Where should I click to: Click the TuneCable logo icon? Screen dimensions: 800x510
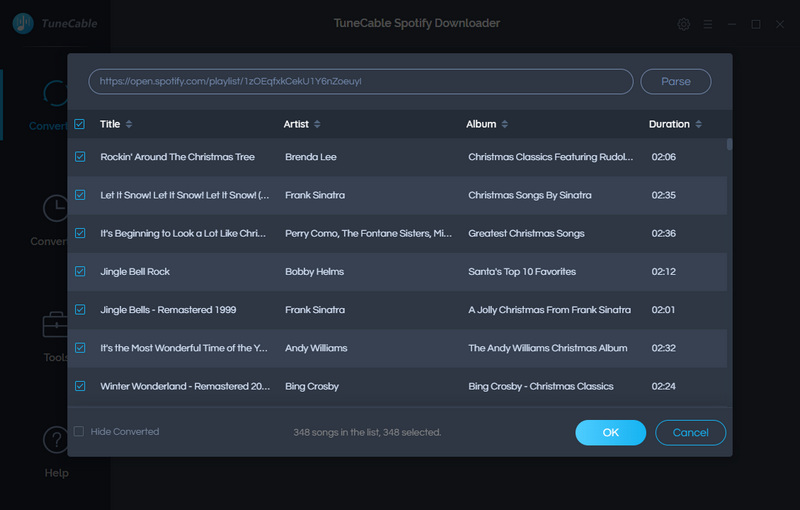[x=23, y=23]
